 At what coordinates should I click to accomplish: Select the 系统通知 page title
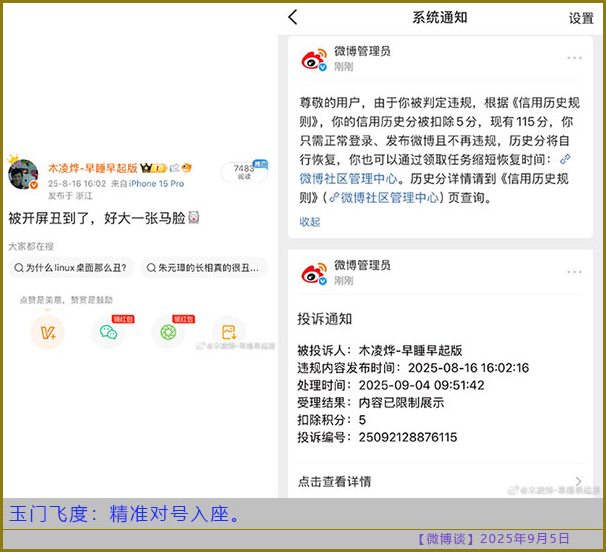point(440,17)
